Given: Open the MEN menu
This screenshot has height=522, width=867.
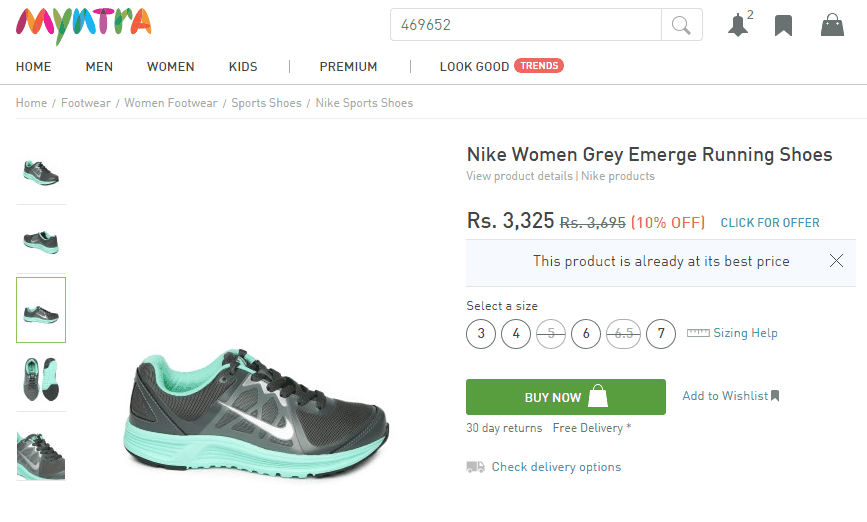Looking at the screenshot, I should point(99,67).
